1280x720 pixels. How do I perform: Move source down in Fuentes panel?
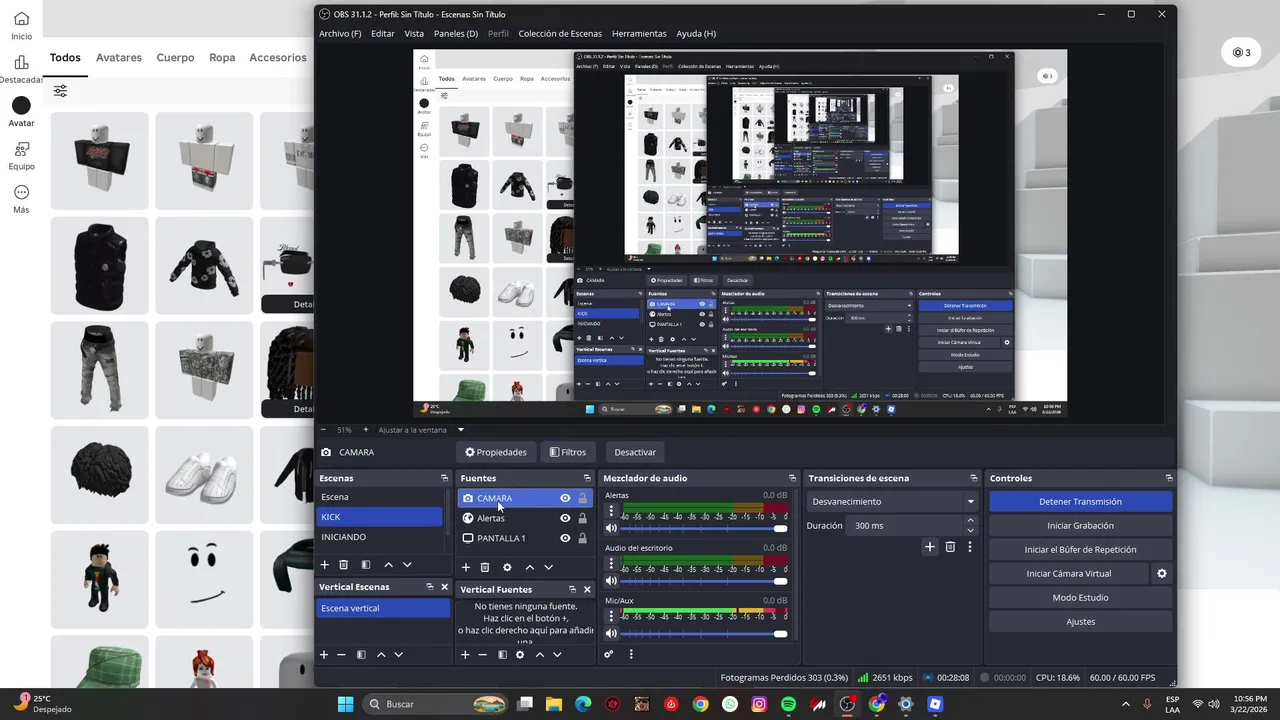548,567
